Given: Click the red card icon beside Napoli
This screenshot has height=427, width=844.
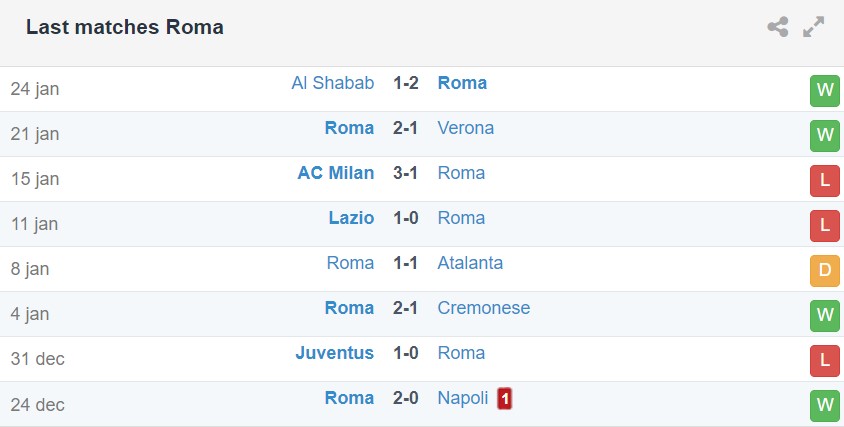Looking at the screenshot, I should pyautogui.click(x=505, y=399).
